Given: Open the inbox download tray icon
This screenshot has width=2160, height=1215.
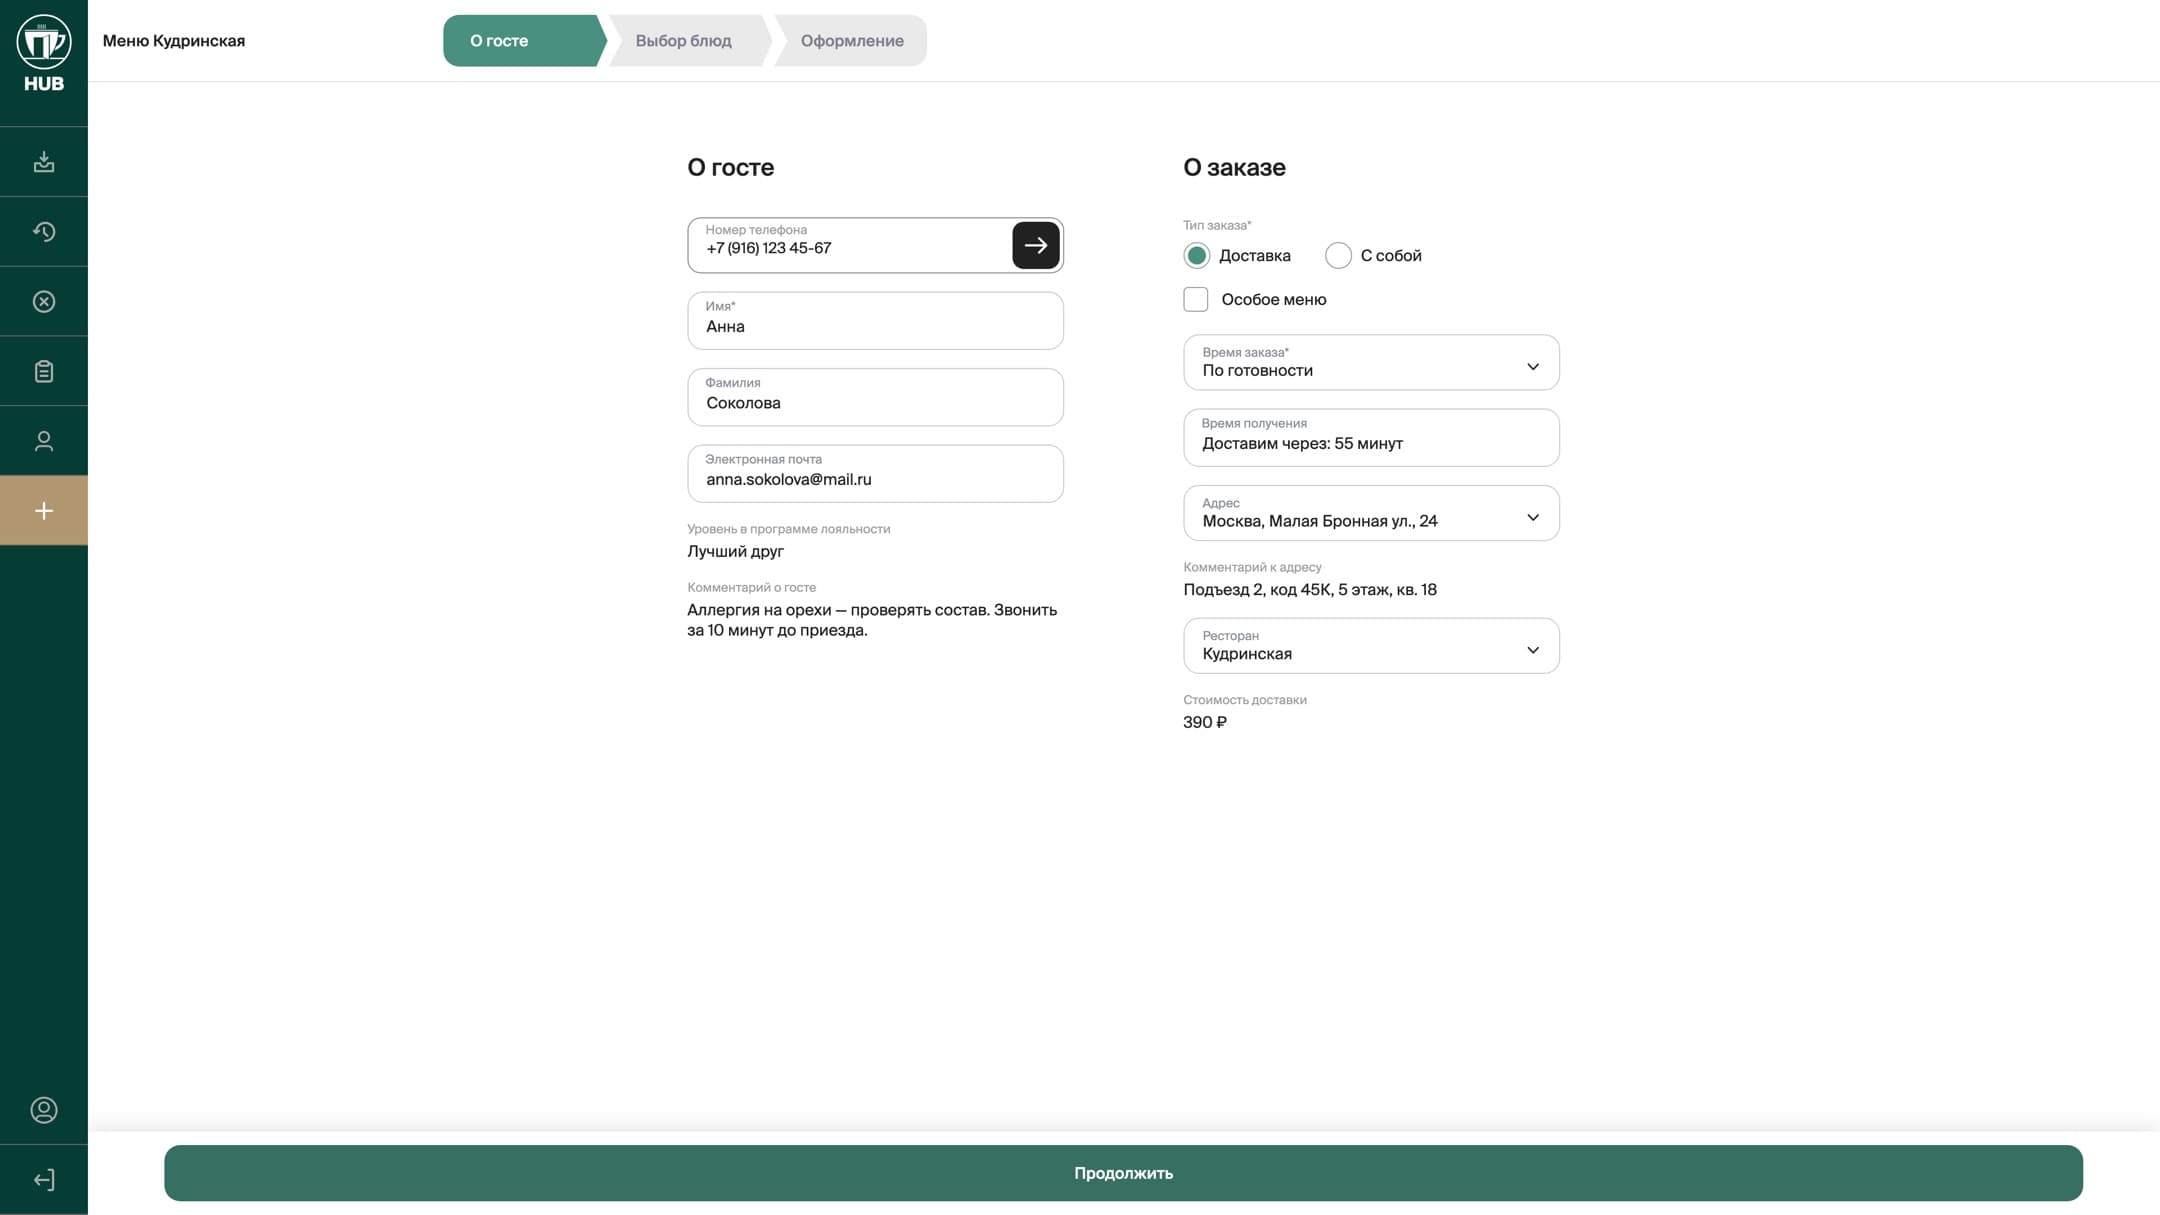Looking at the screenshot, I should (x=44, y=162).
